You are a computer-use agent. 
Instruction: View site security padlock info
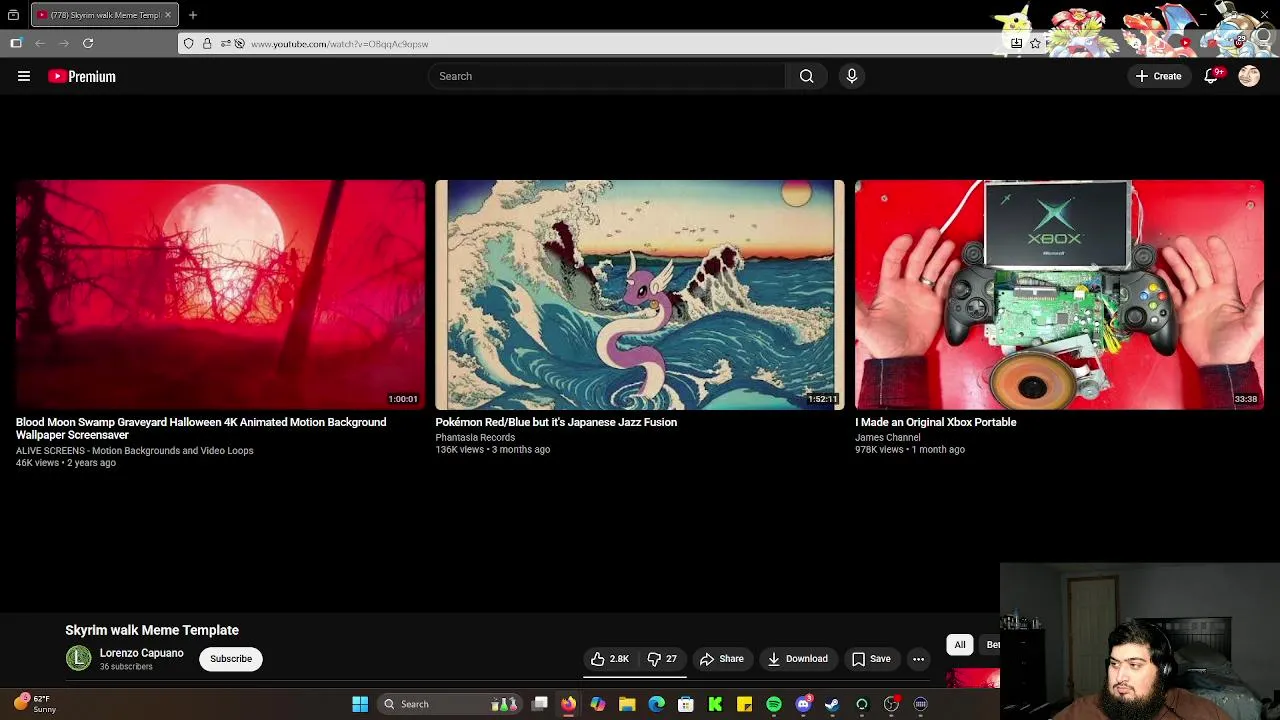(207, 44)
